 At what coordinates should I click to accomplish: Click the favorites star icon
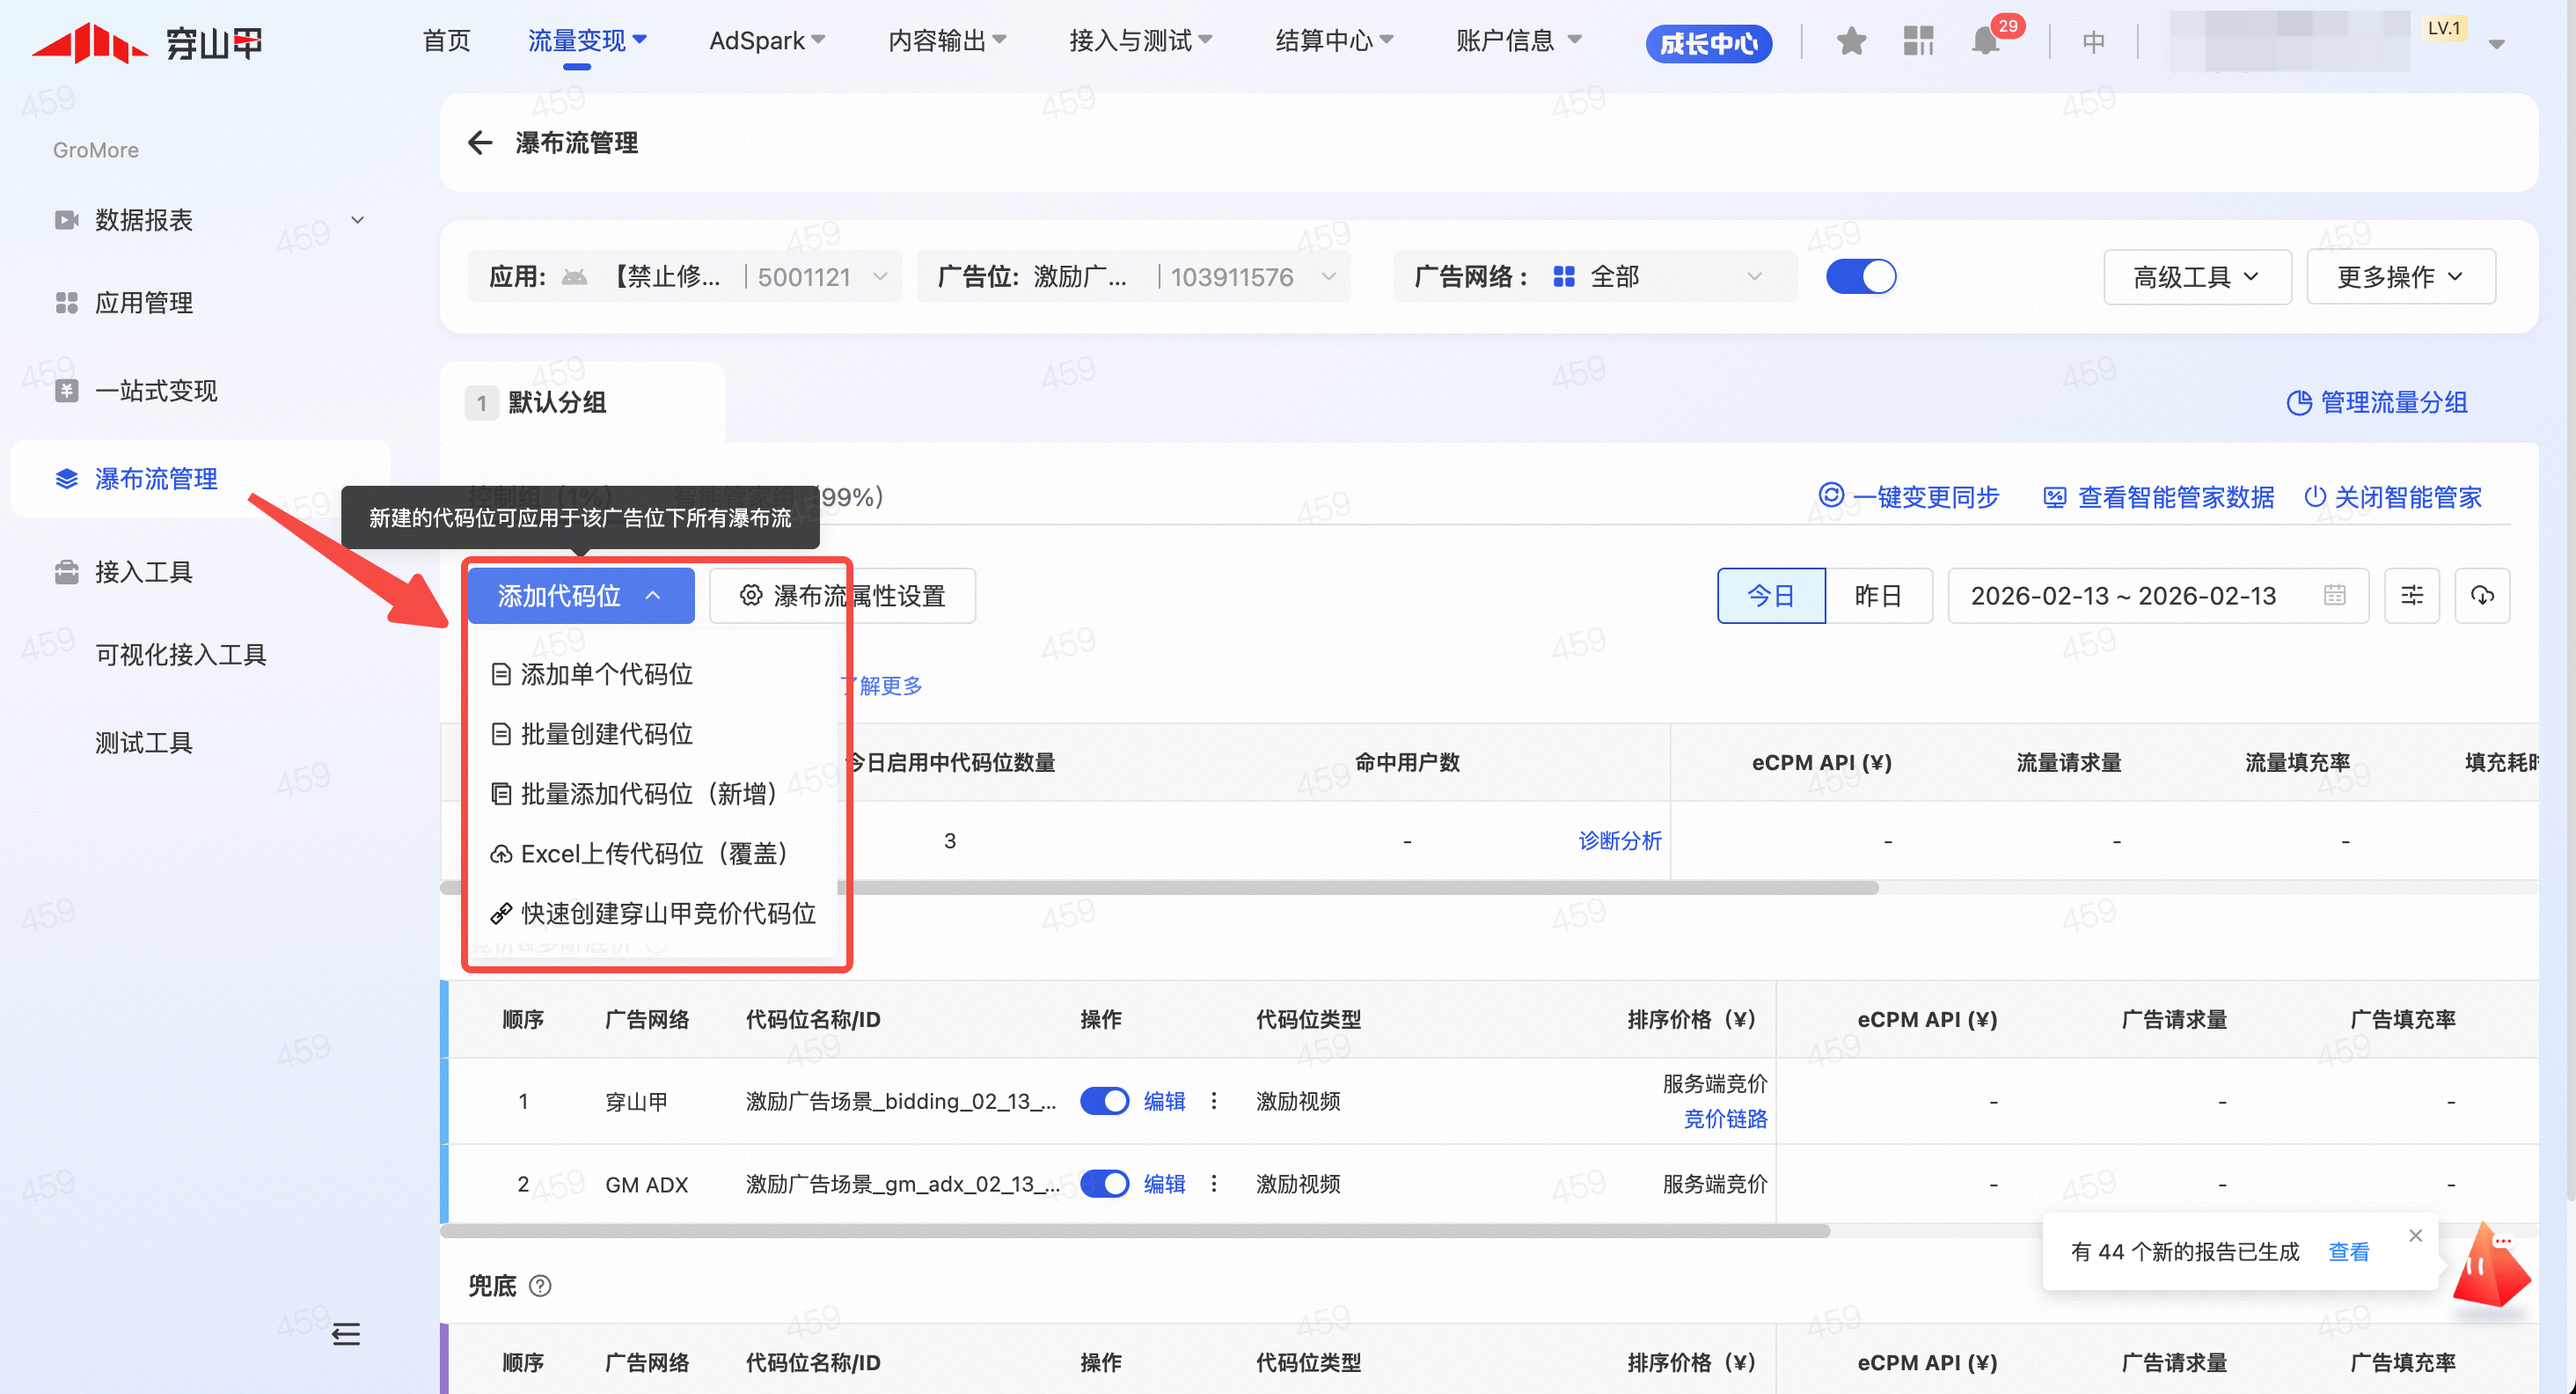pos(1851,41)
